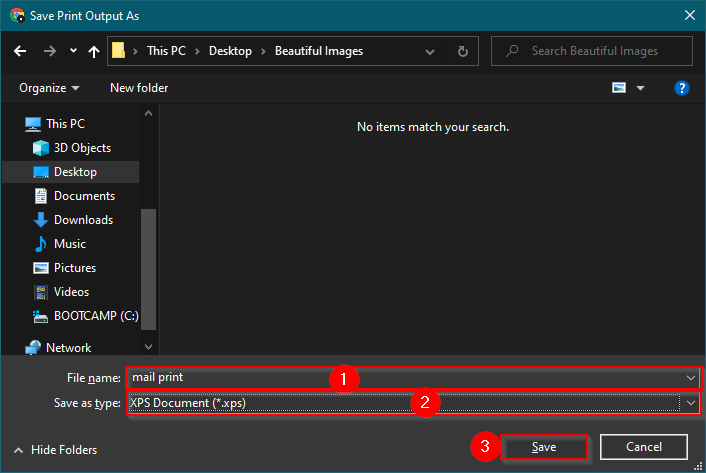Screen dimensions: 706x473
Task: Click the Chrome icon in title bar
Action: (17, 16)
